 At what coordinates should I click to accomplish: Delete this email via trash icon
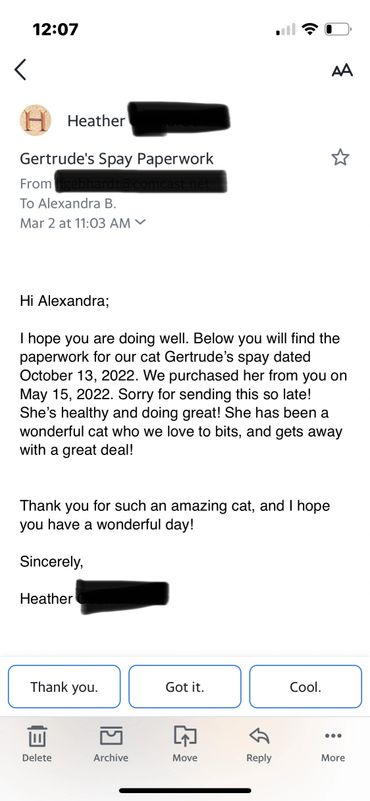click(37, 744)
